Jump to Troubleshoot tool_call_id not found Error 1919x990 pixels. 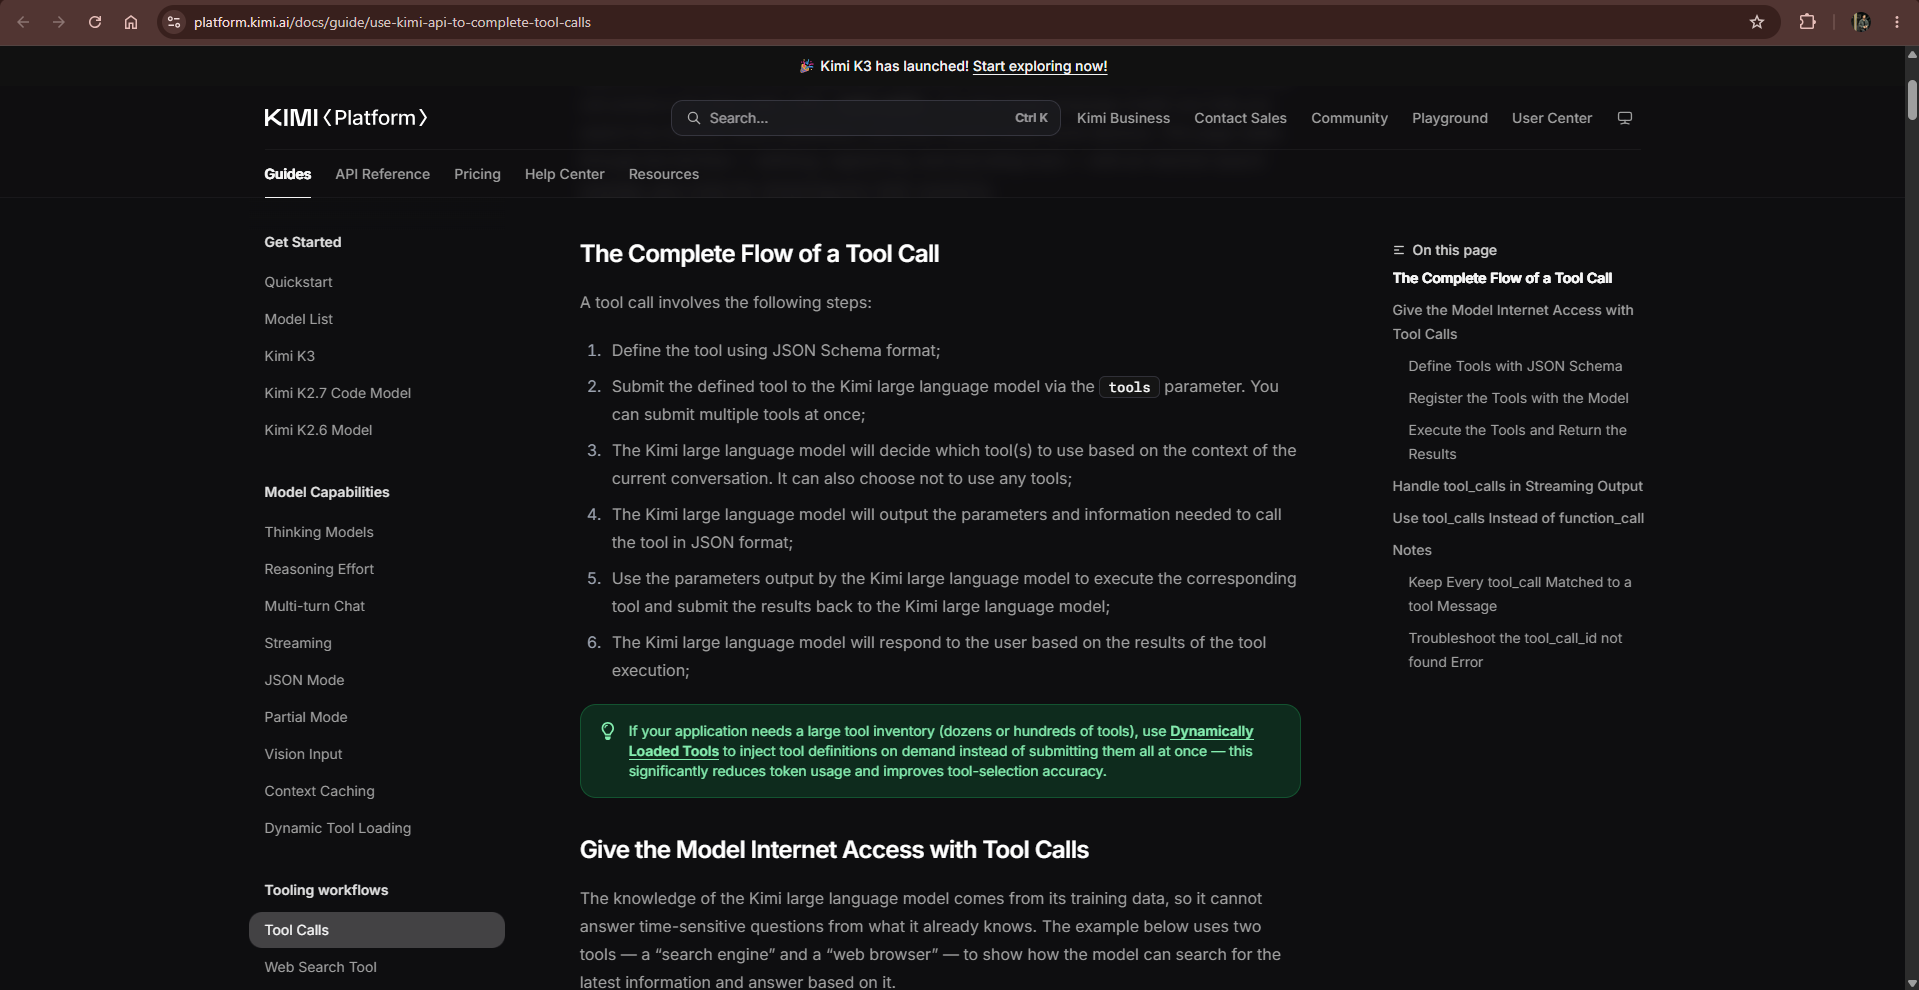pos(1515,650)
